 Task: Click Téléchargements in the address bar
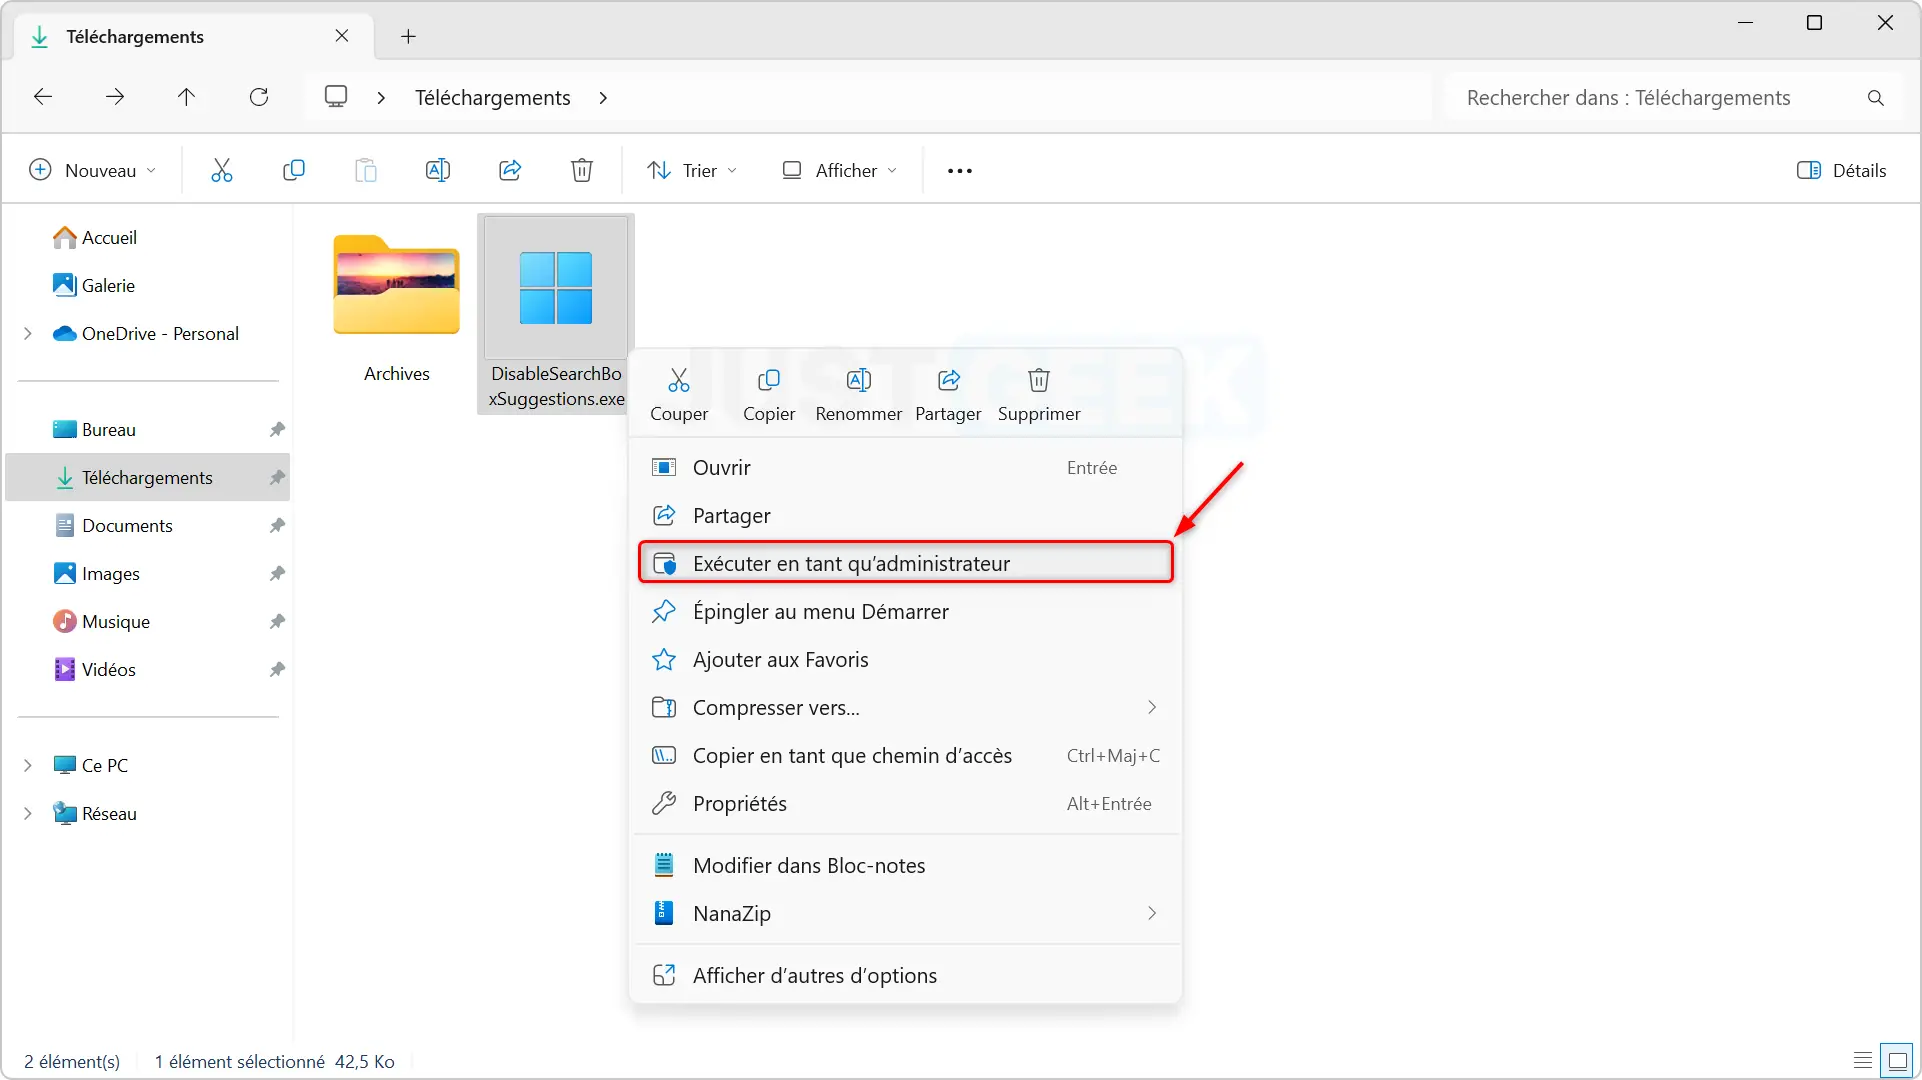pos(493,98)
